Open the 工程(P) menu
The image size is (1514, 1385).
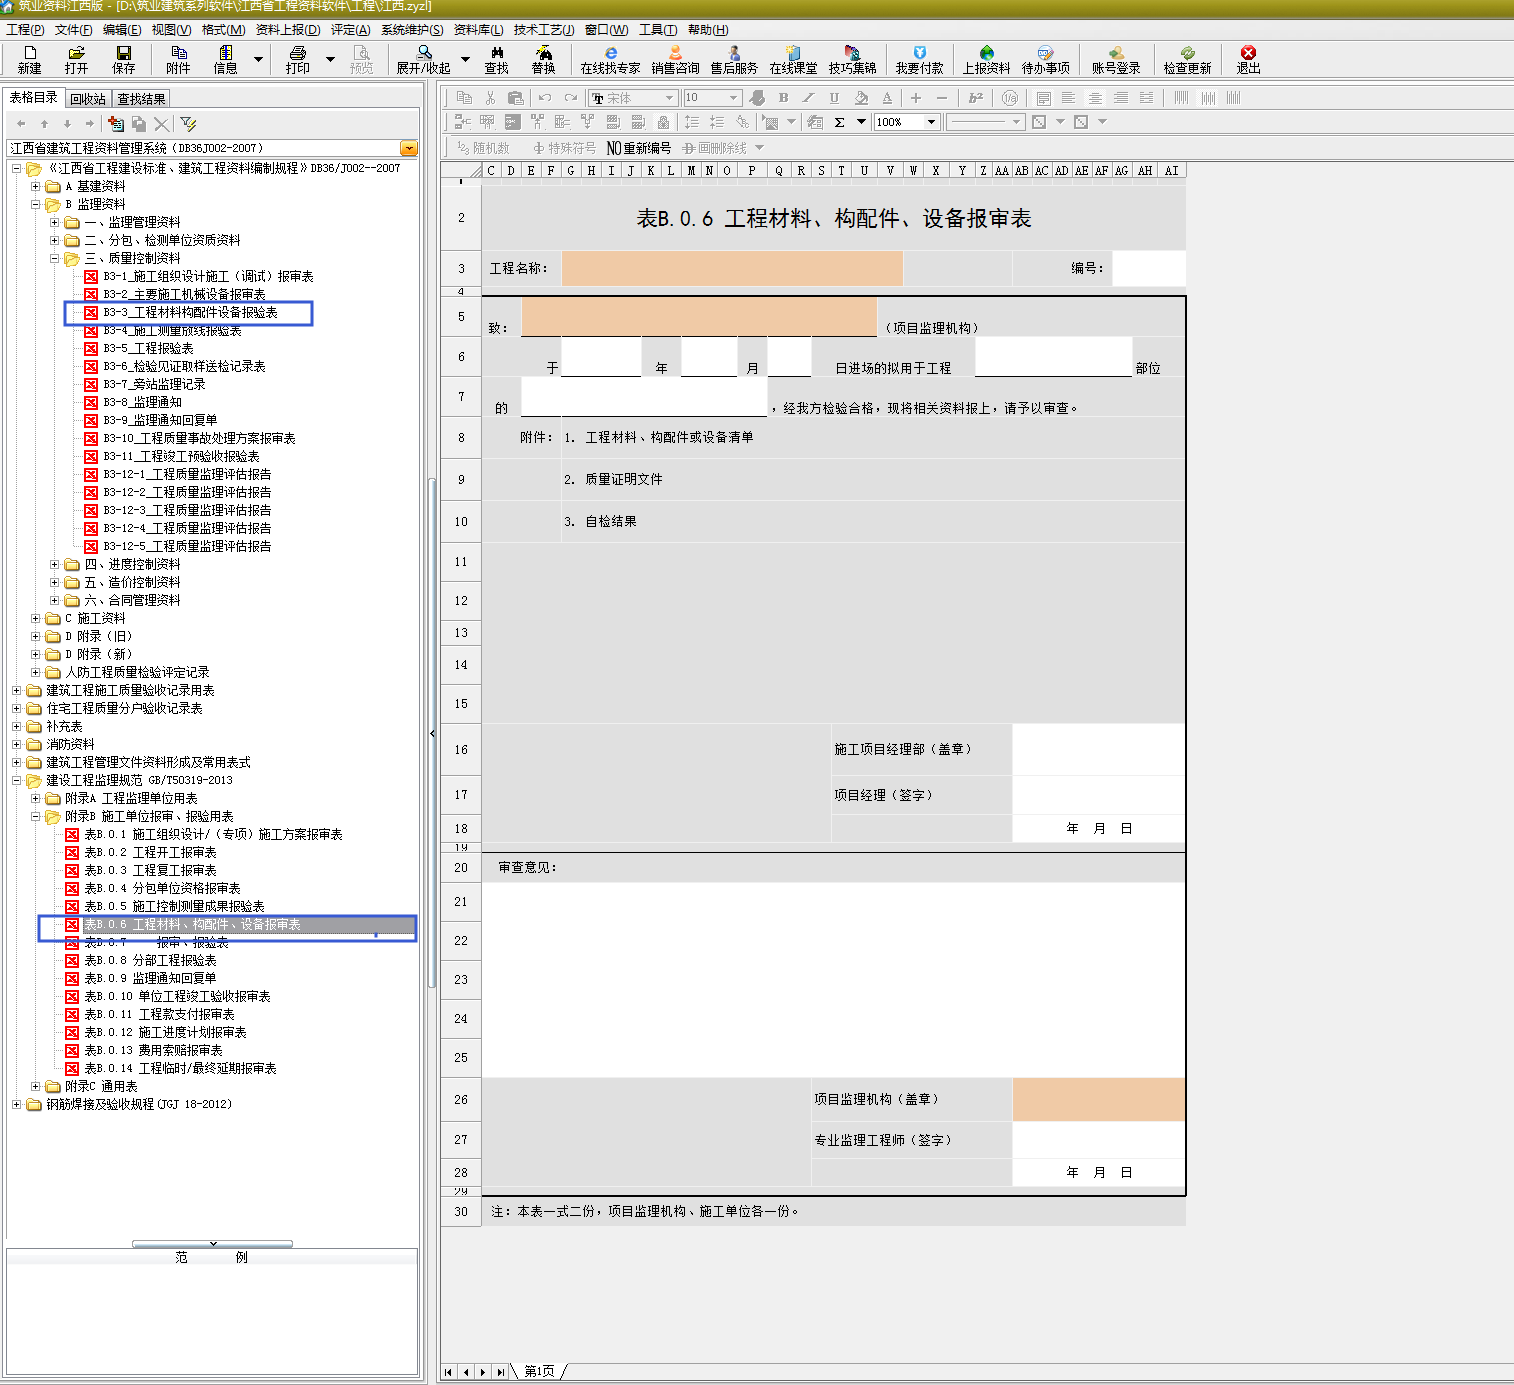[25, 30]
